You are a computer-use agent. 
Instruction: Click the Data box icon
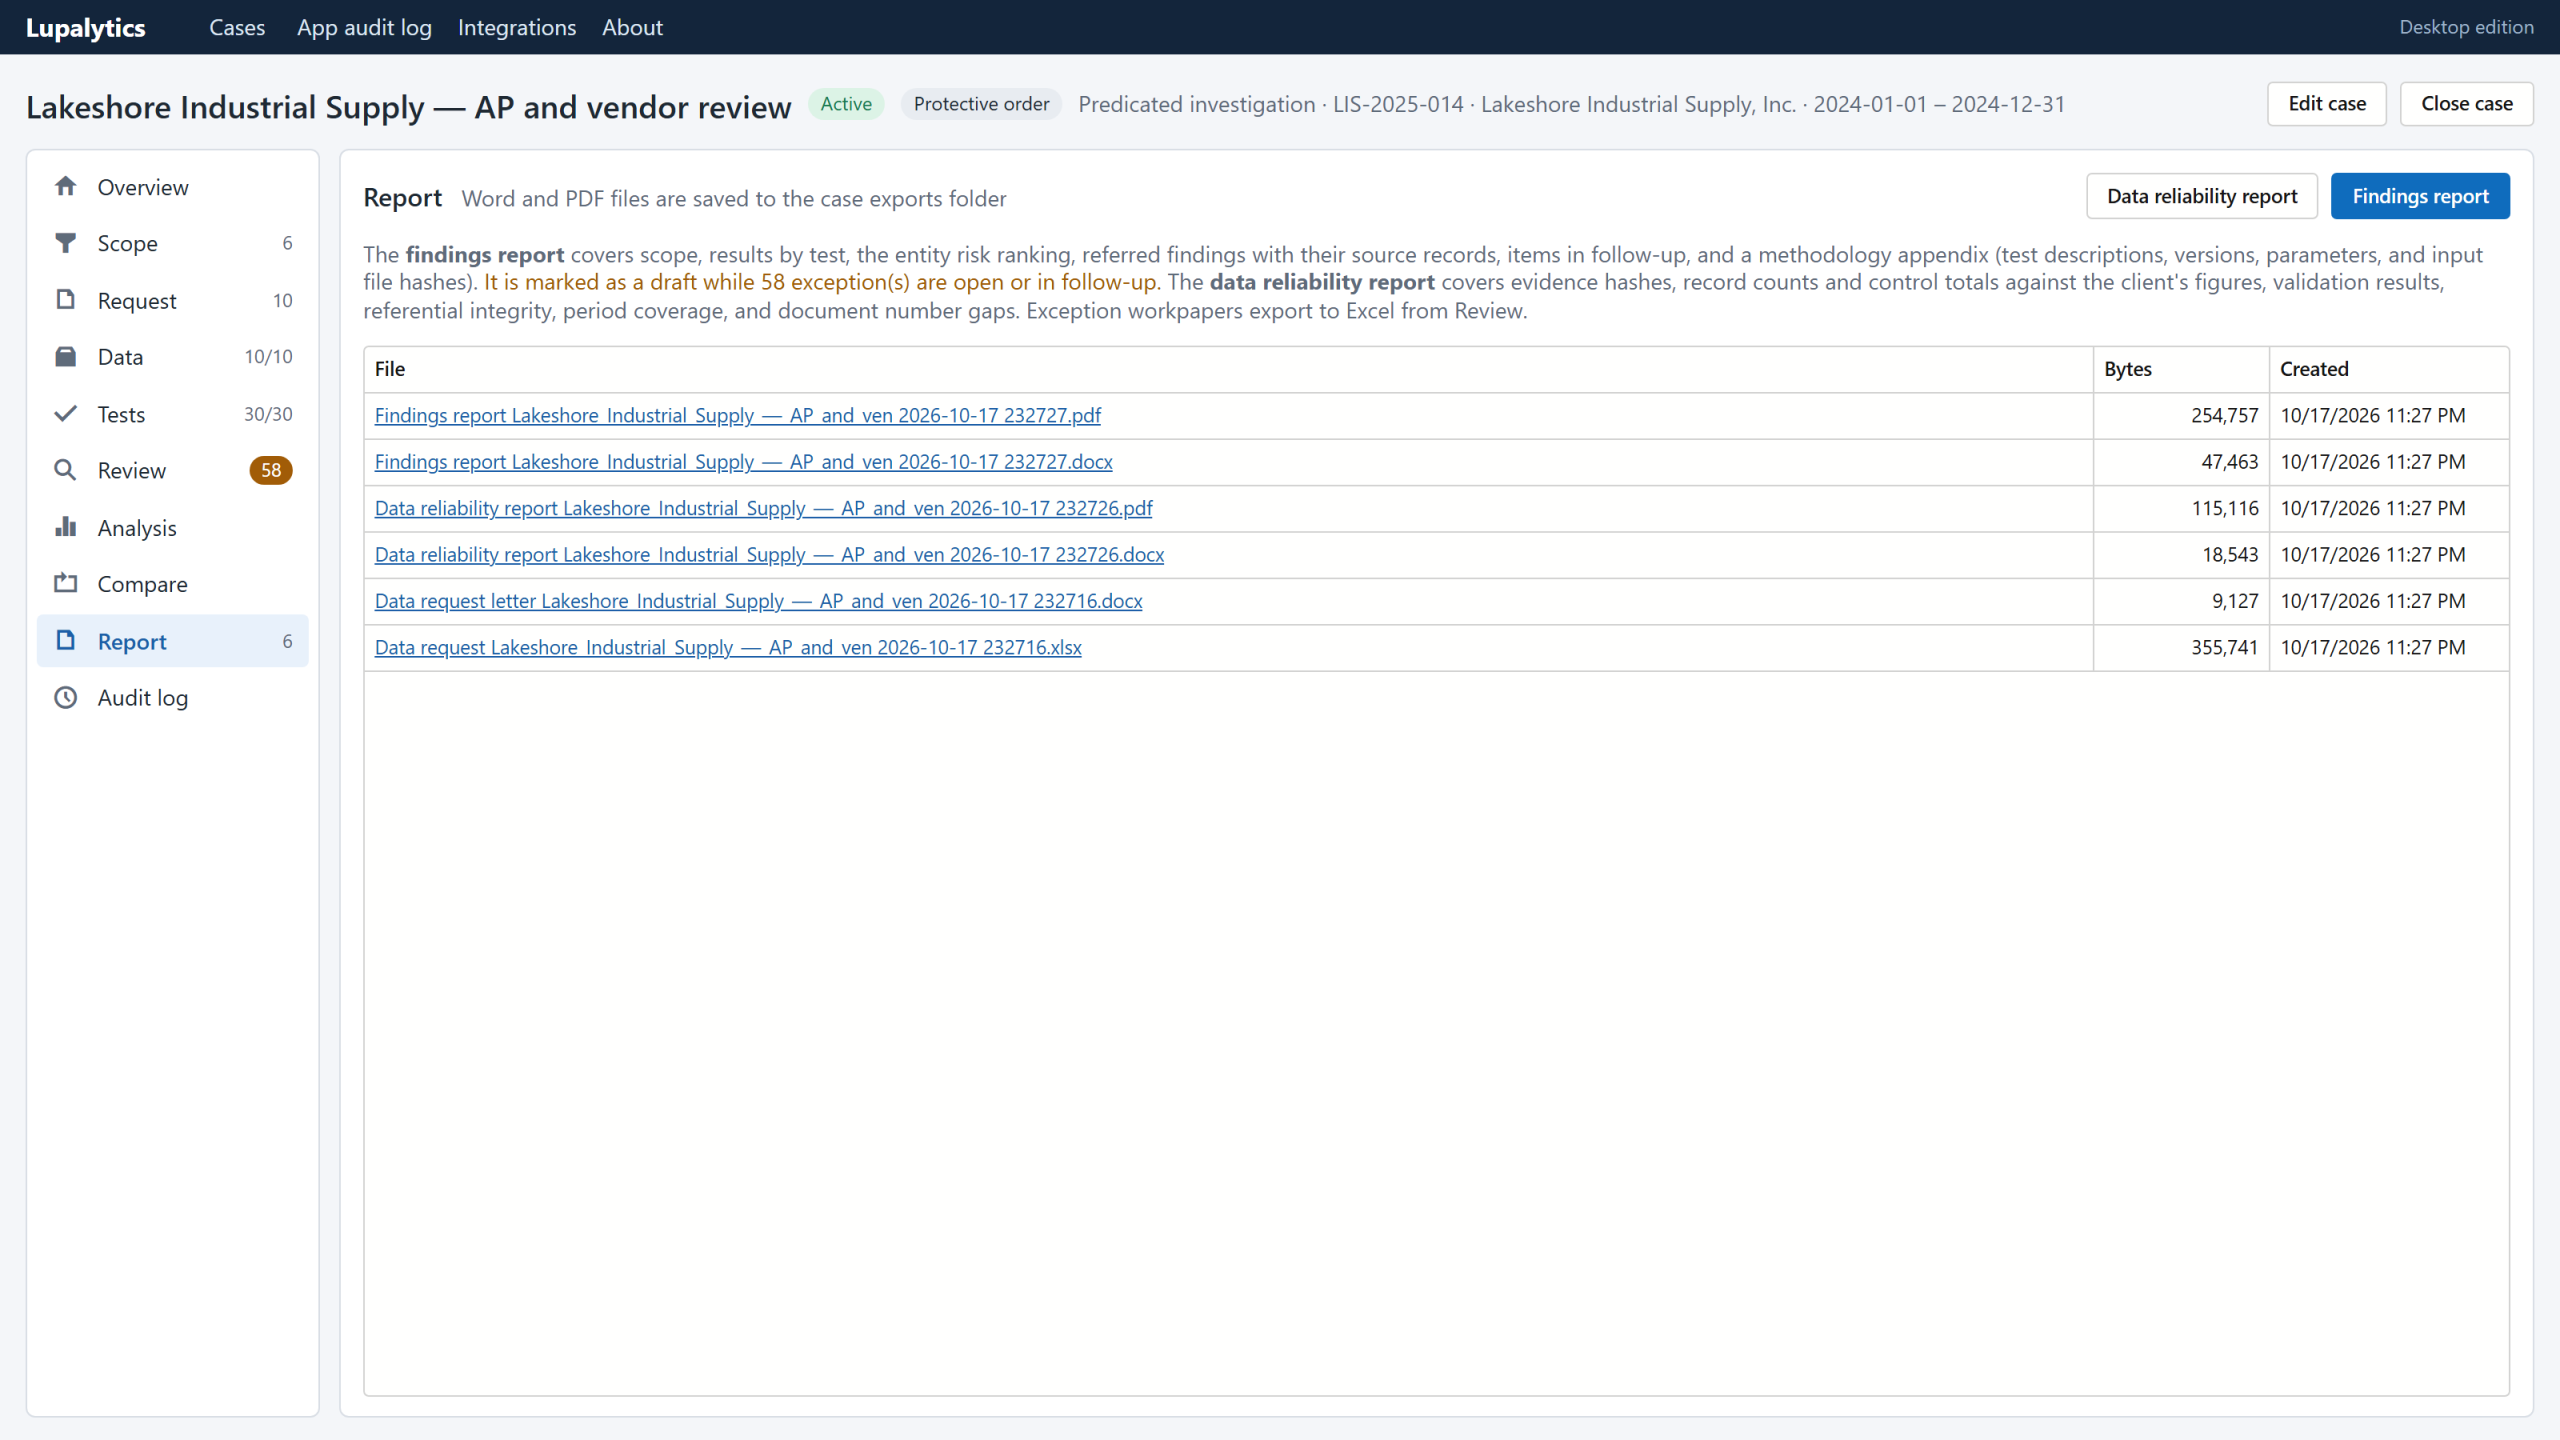[x=66, y=357]
